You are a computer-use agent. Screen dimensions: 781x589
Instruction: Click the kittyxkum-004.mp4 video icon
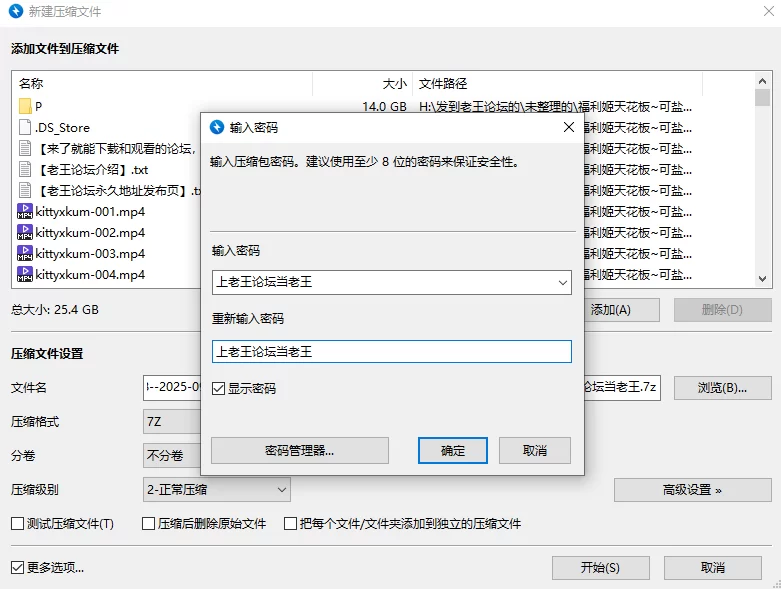click(24, 274)
